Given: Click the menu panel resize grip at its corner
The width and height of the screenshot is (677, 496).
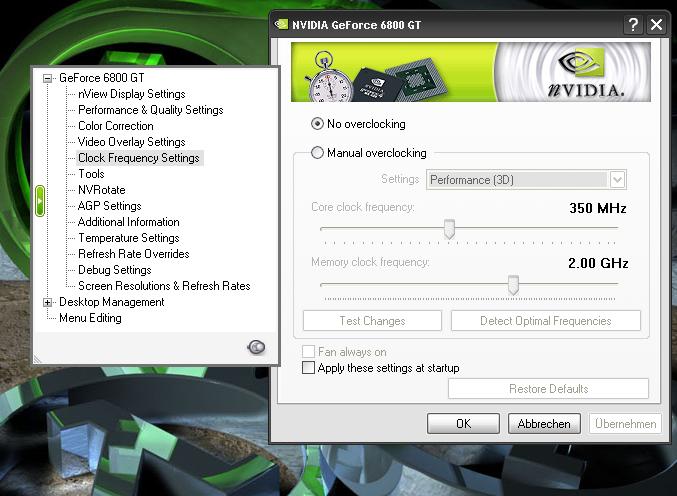Looking at the screenshot, I should 37,359.
